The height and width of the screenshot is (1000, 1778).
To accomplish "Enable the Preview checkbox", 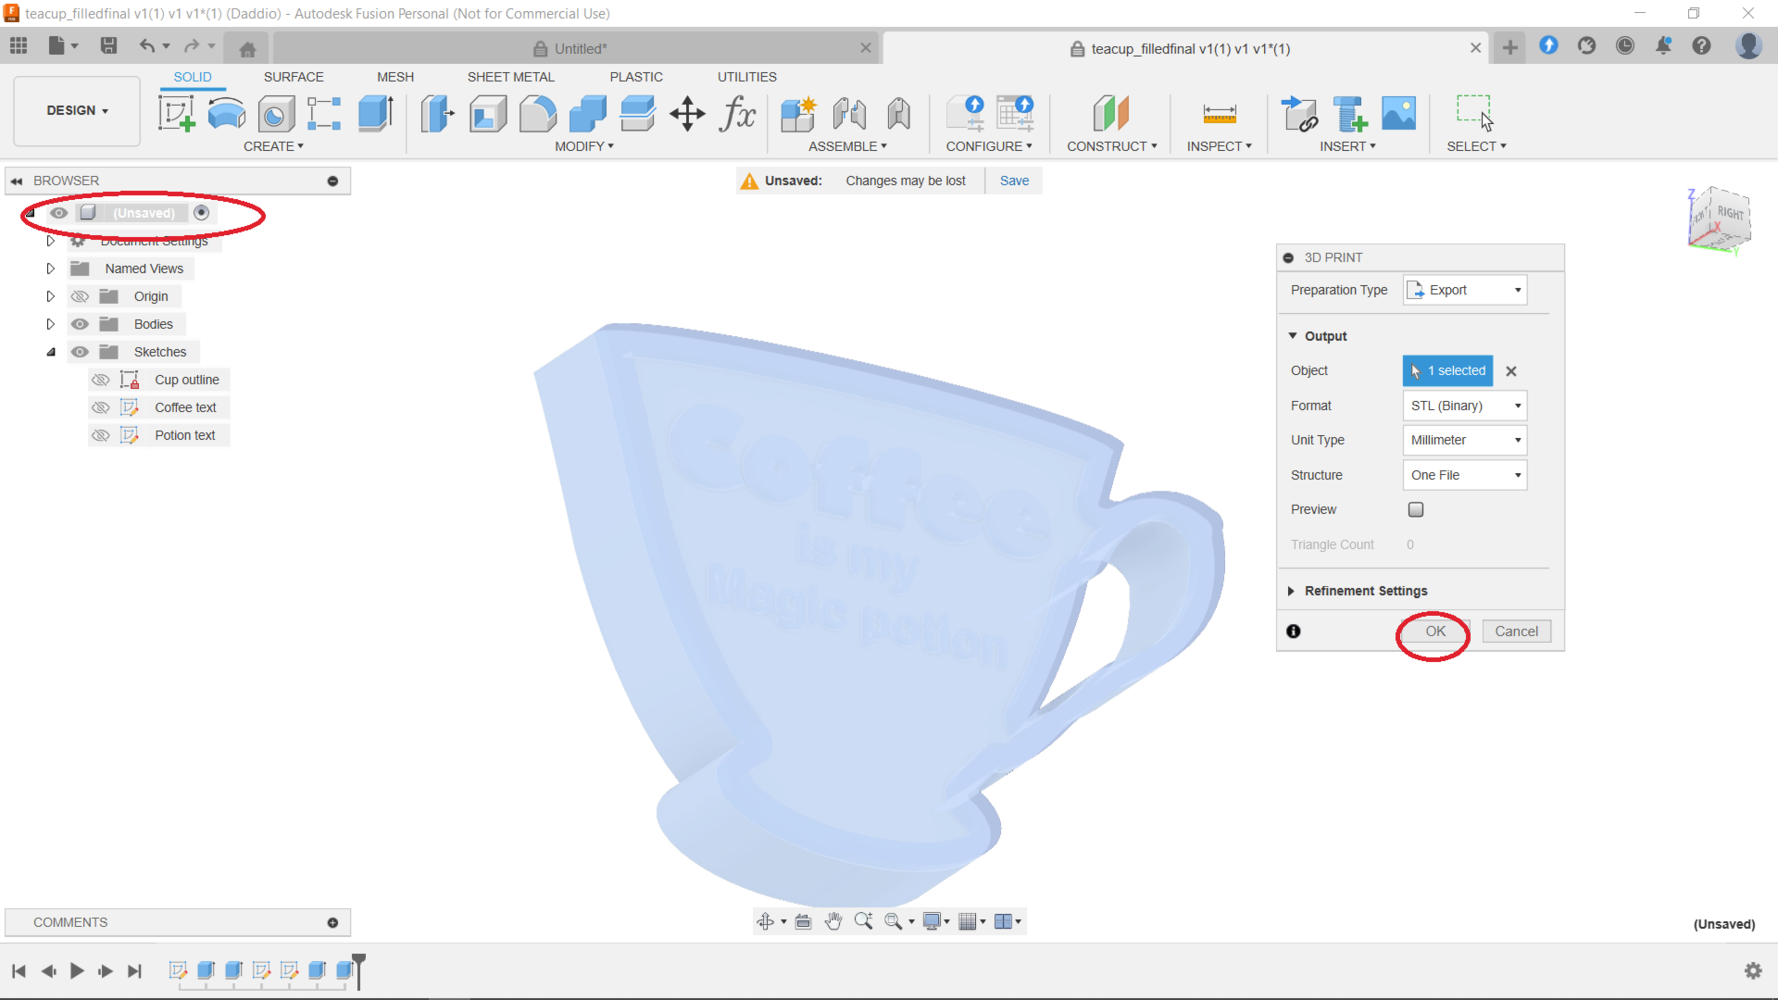I will coord(1415,509).
